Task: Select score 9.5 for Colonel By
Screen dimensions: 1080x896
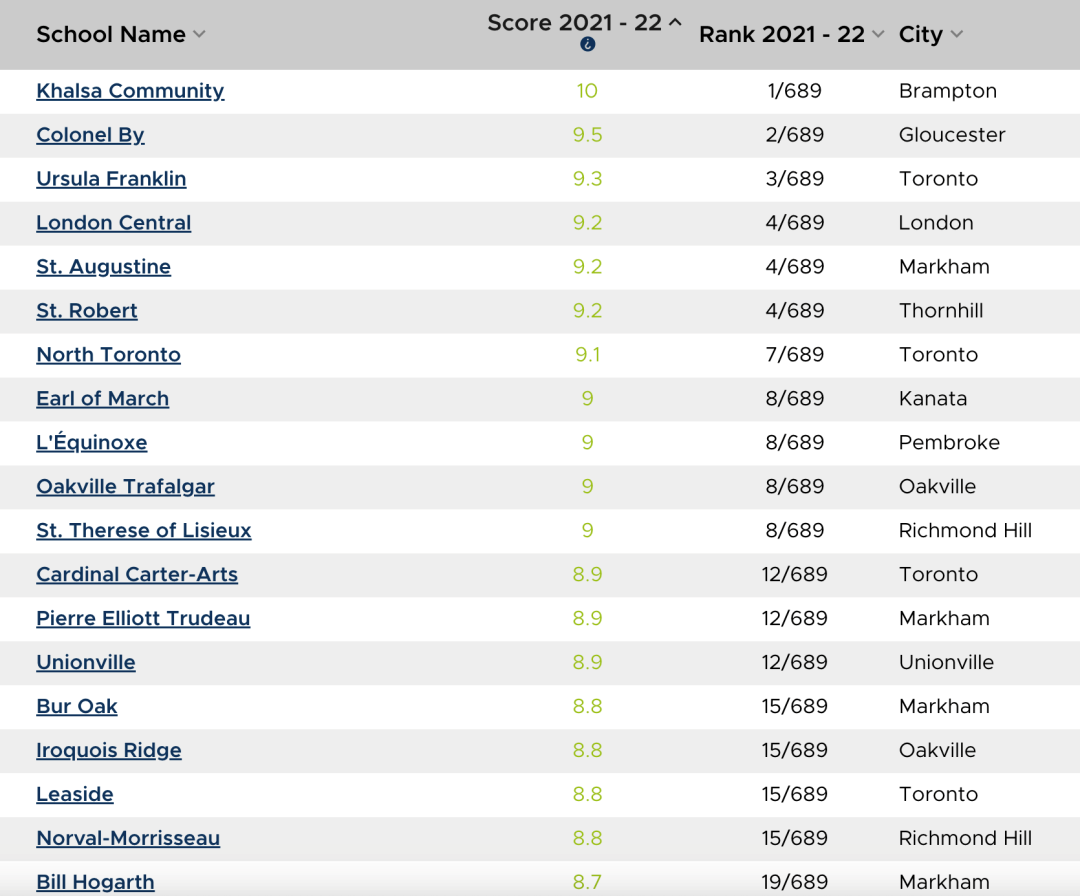Action: [588, 135]
